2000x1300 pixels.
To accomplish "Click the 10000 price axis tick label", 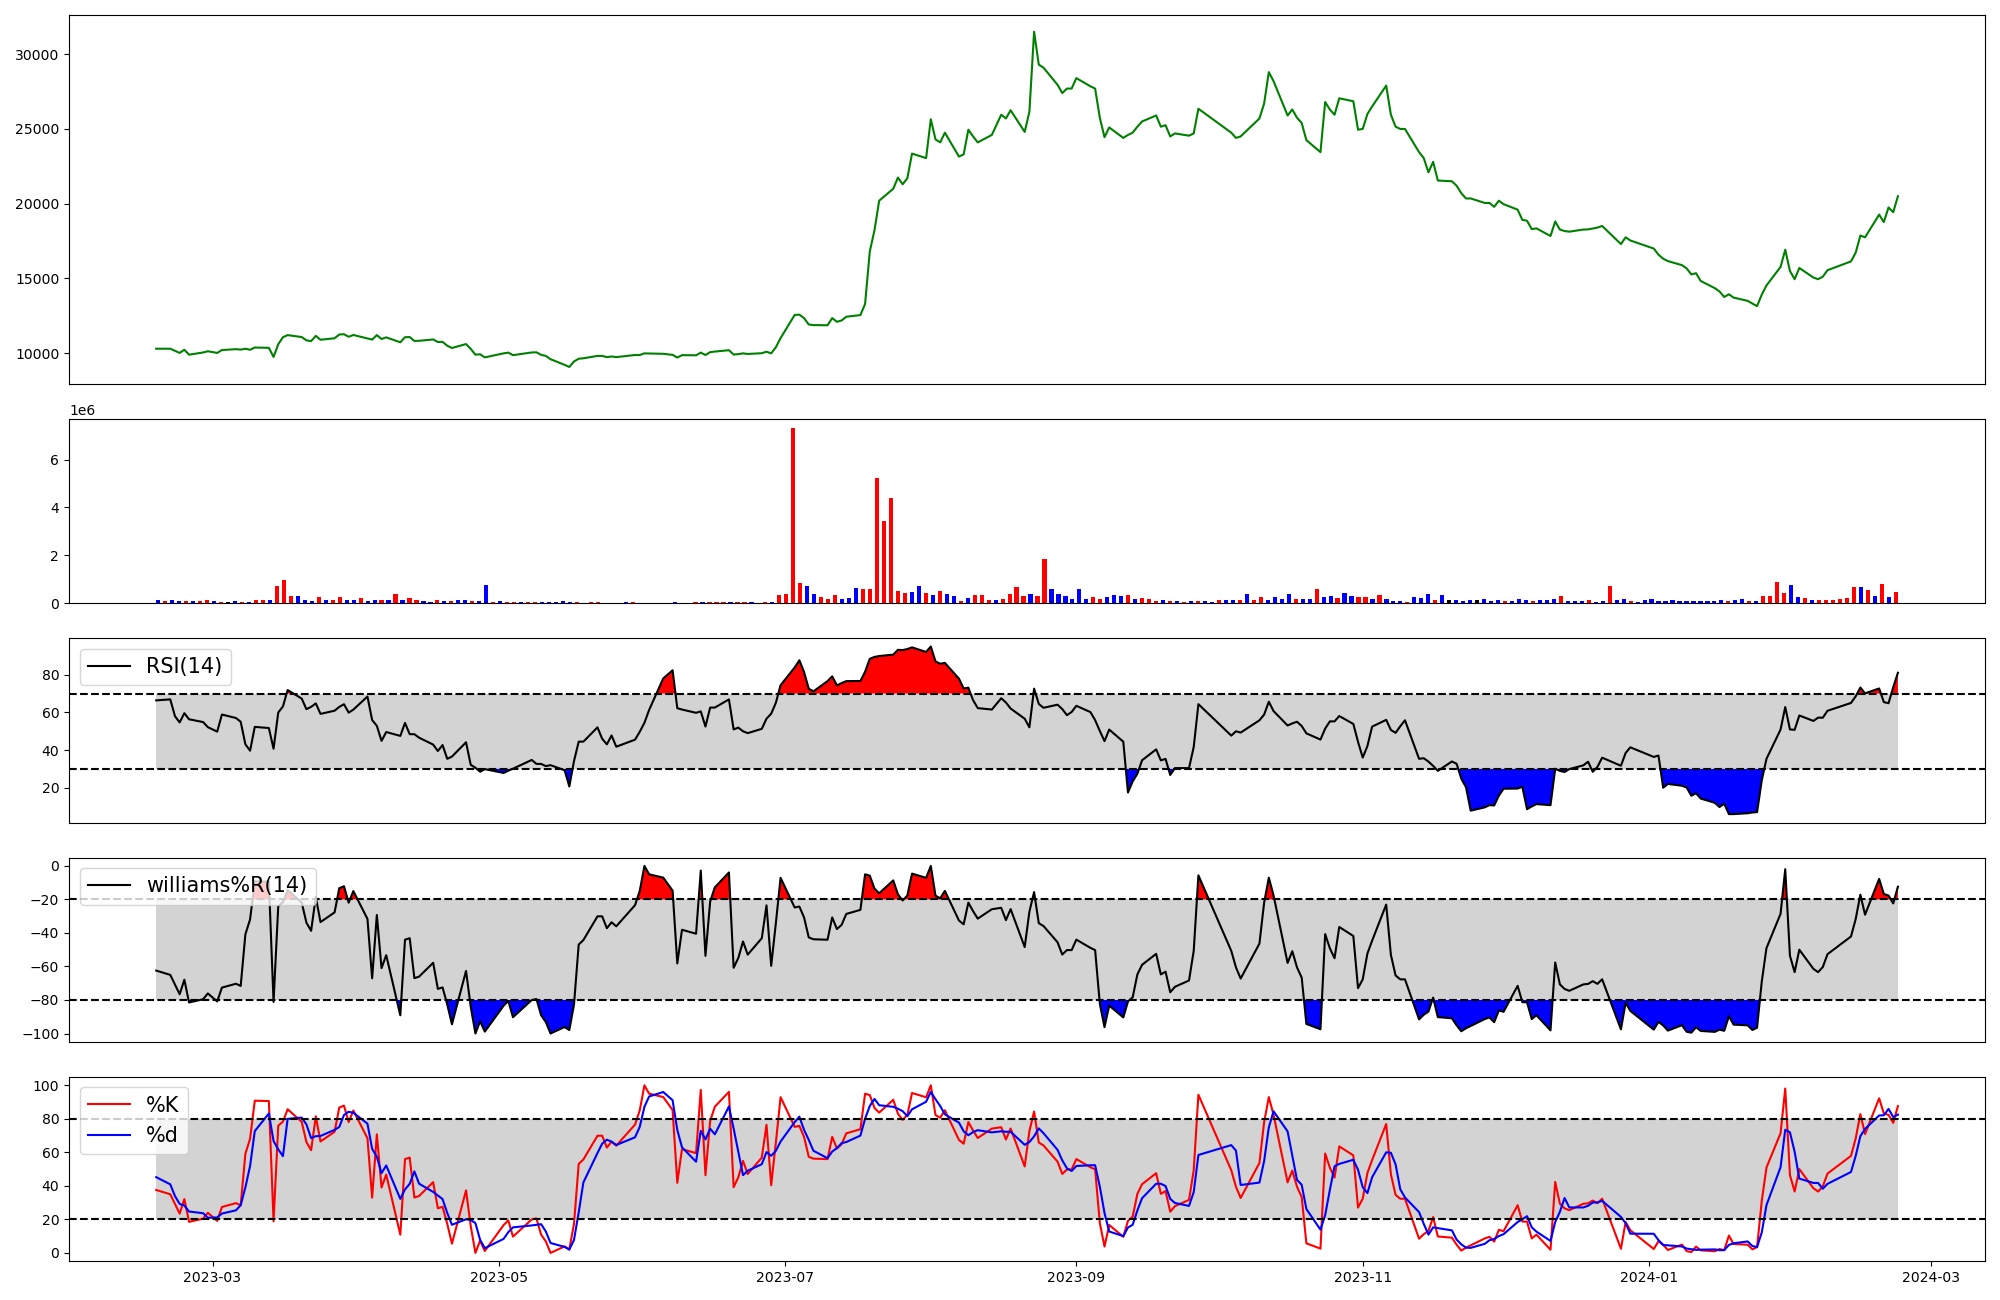I will click(x=36, y=354).
